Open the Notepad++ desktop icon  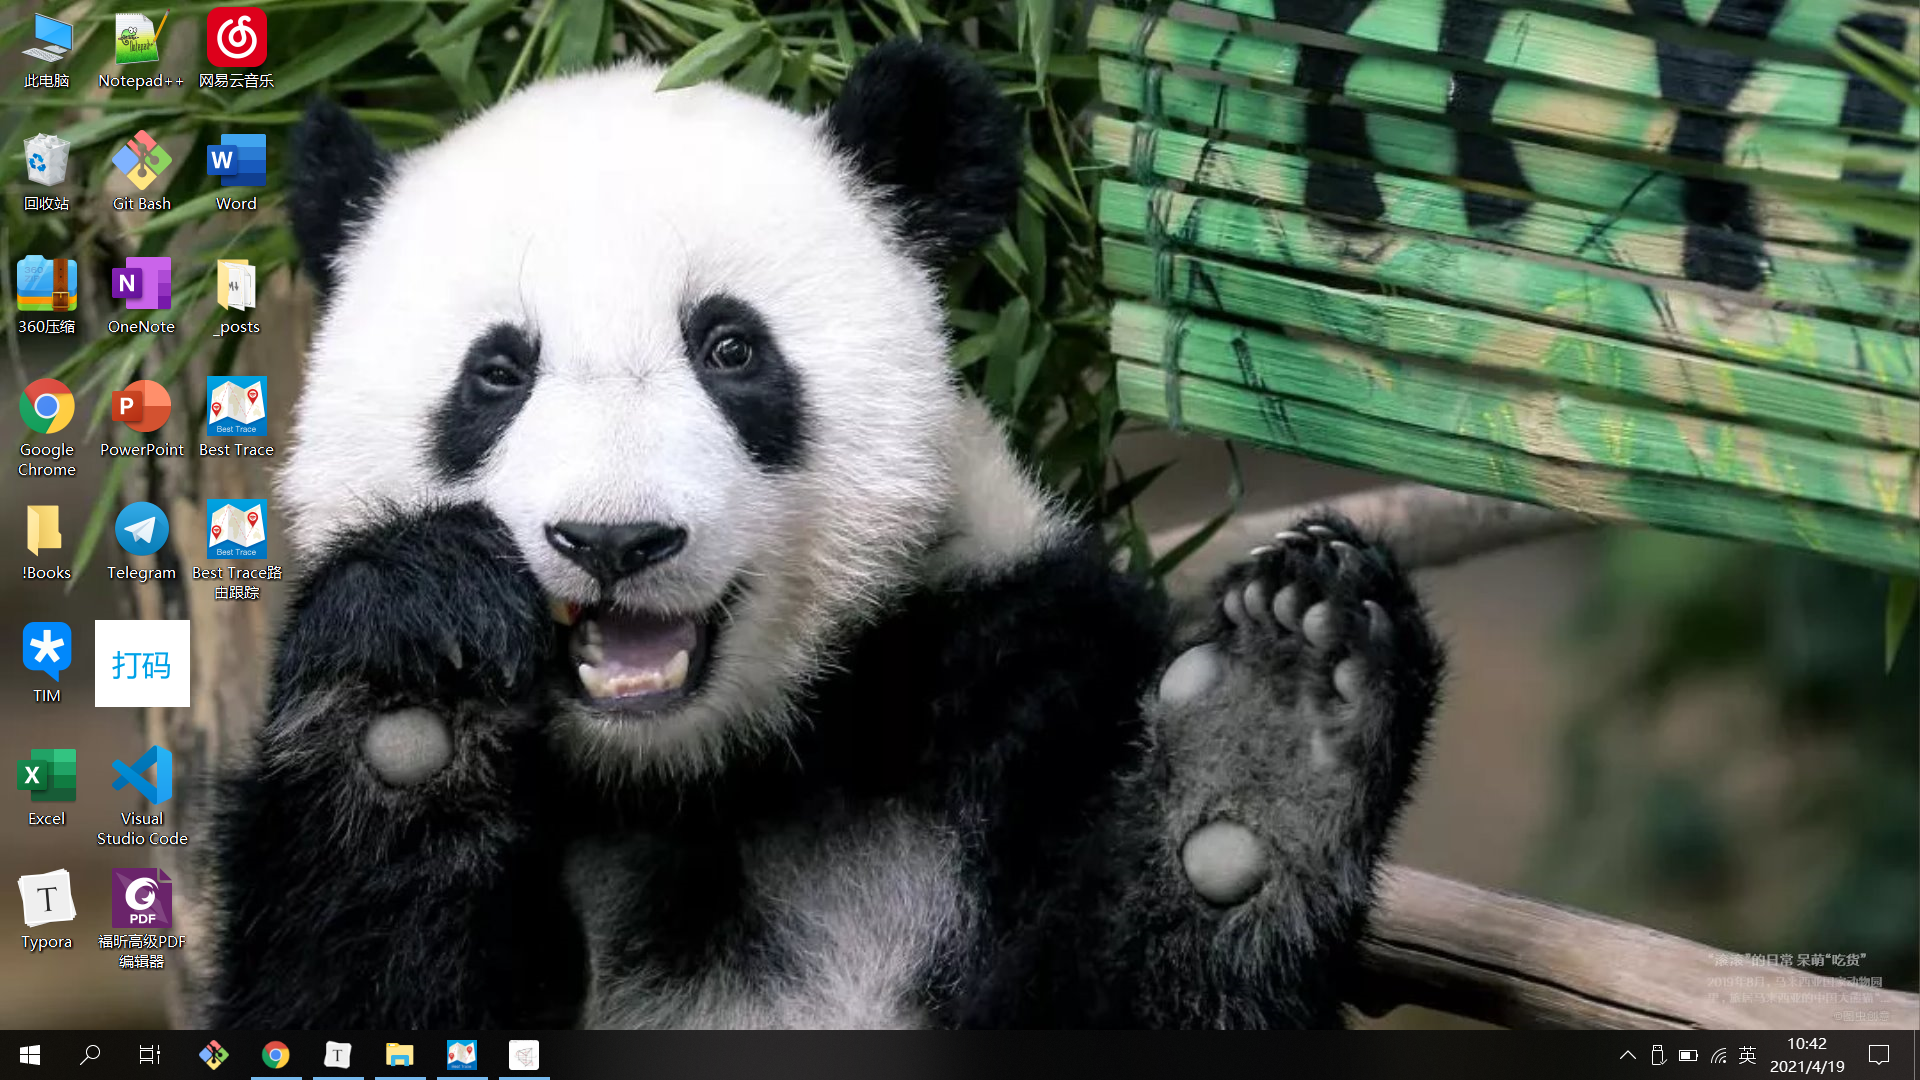[x=140, y=50]
